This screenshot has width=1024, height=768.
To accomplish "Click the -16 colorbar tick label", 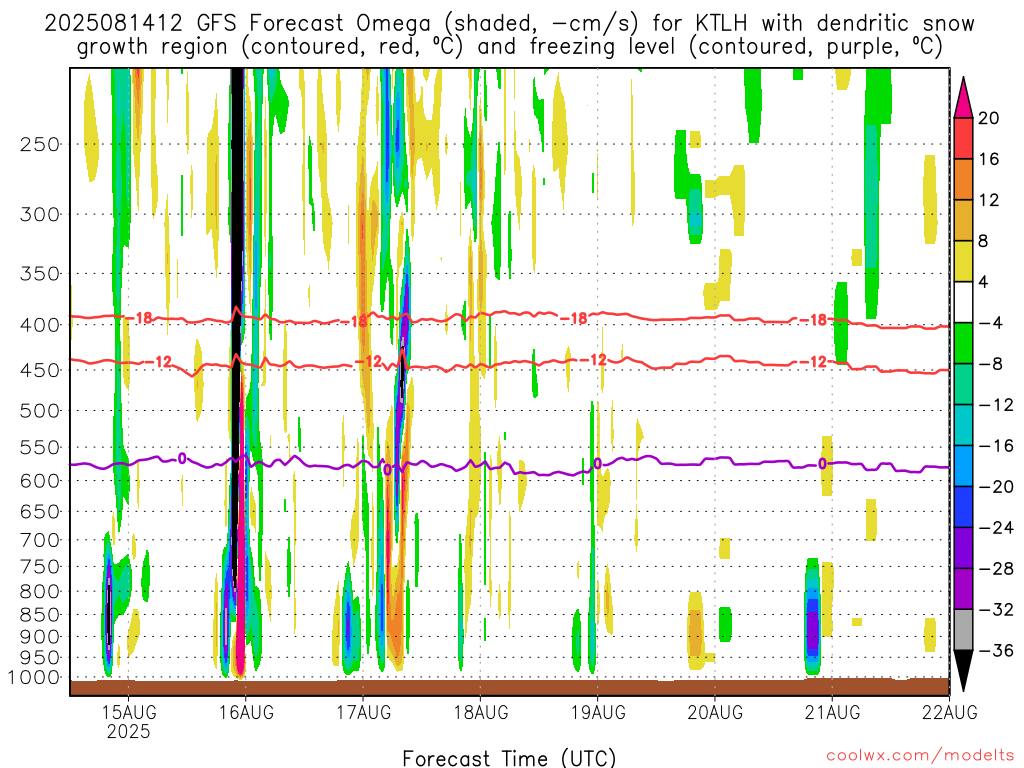I will pos(996,446).
